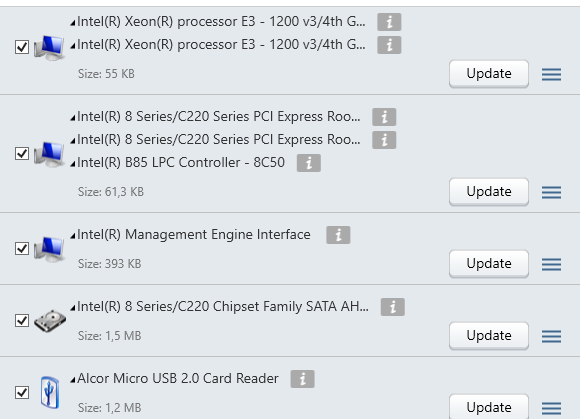Collapse the B85 LPC Controller entry arrow
580x419 pixels.
(73, 164)
